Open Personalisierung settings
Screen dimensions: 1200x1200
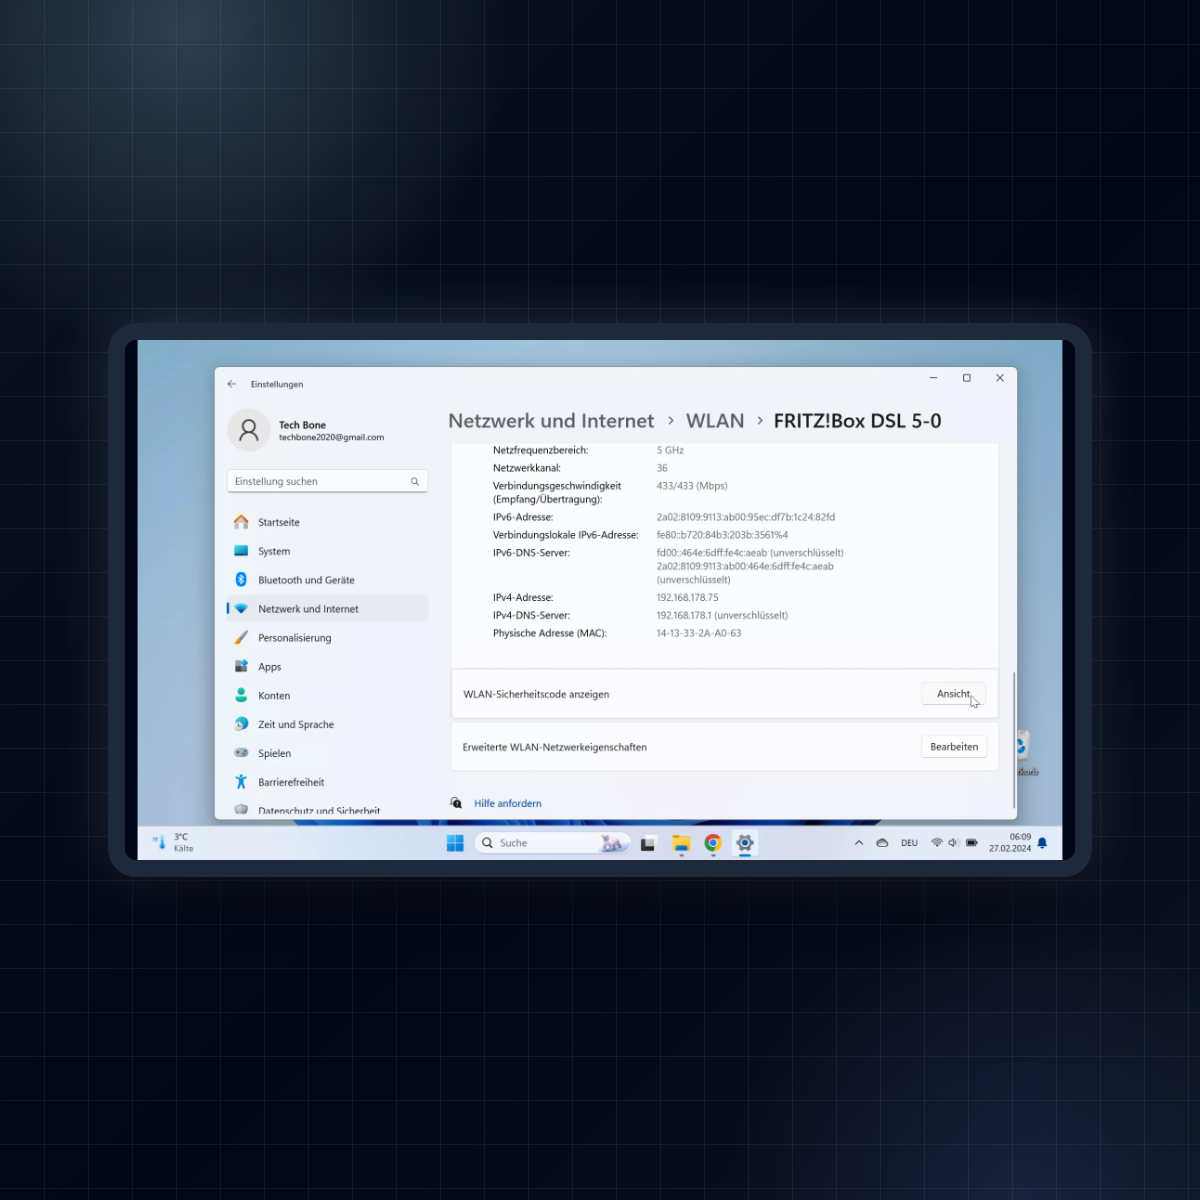[x=328, y=638]
